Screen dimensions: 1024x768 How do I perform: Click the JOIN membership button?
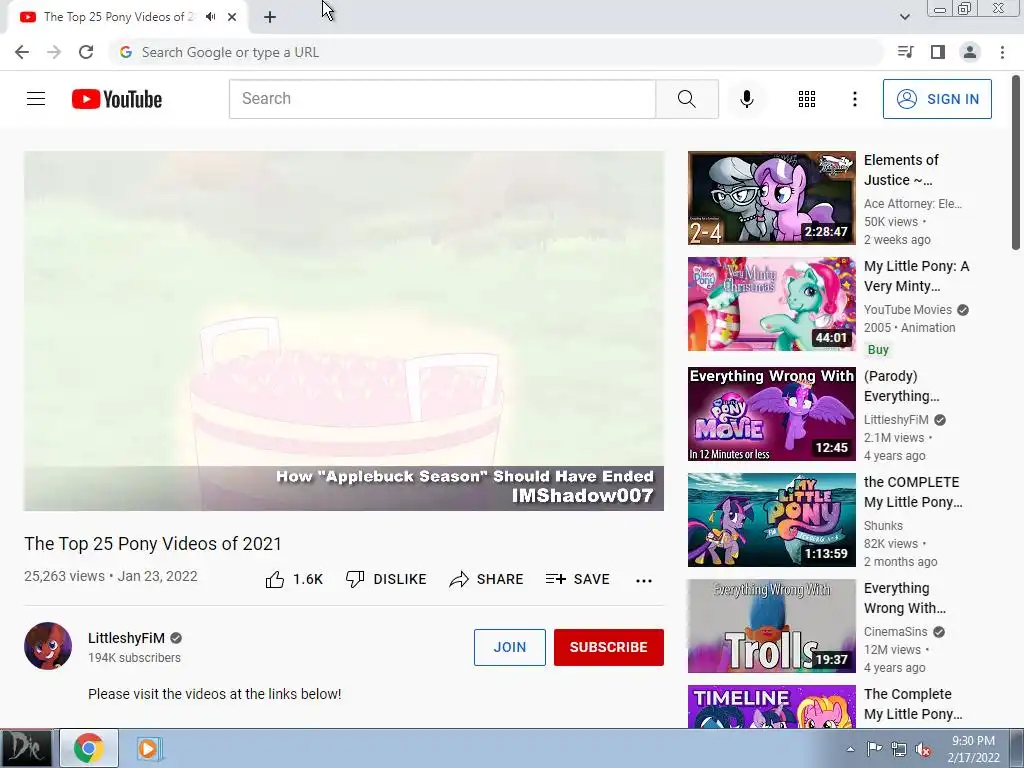pos(509,647)
